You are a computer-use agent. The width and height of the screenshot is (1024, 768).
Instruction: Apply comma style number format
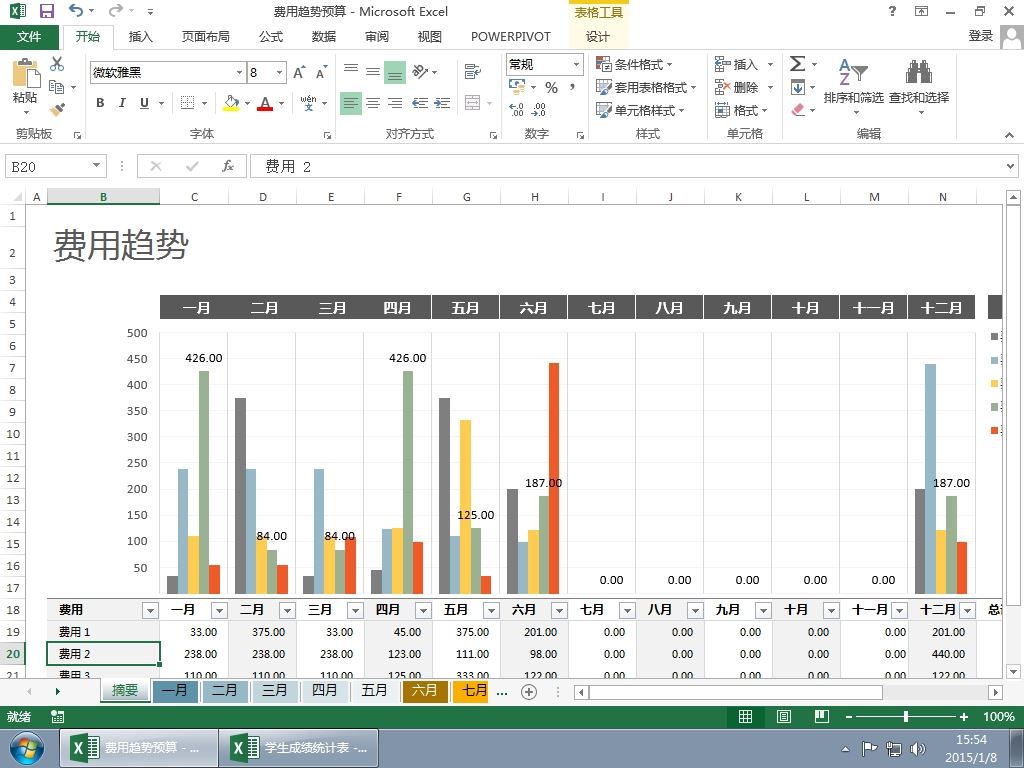pyautogui.click(x=573, y=88)
